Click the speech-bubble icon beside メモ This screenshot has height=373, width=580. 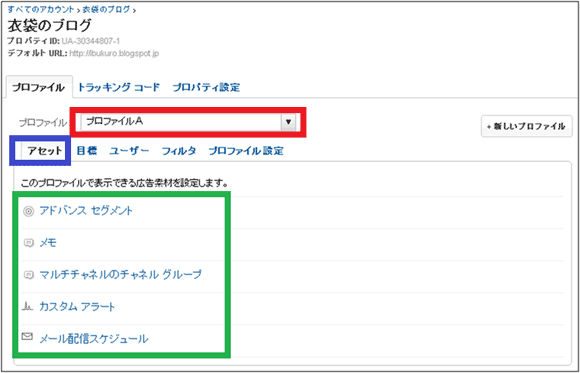(28, 243)
